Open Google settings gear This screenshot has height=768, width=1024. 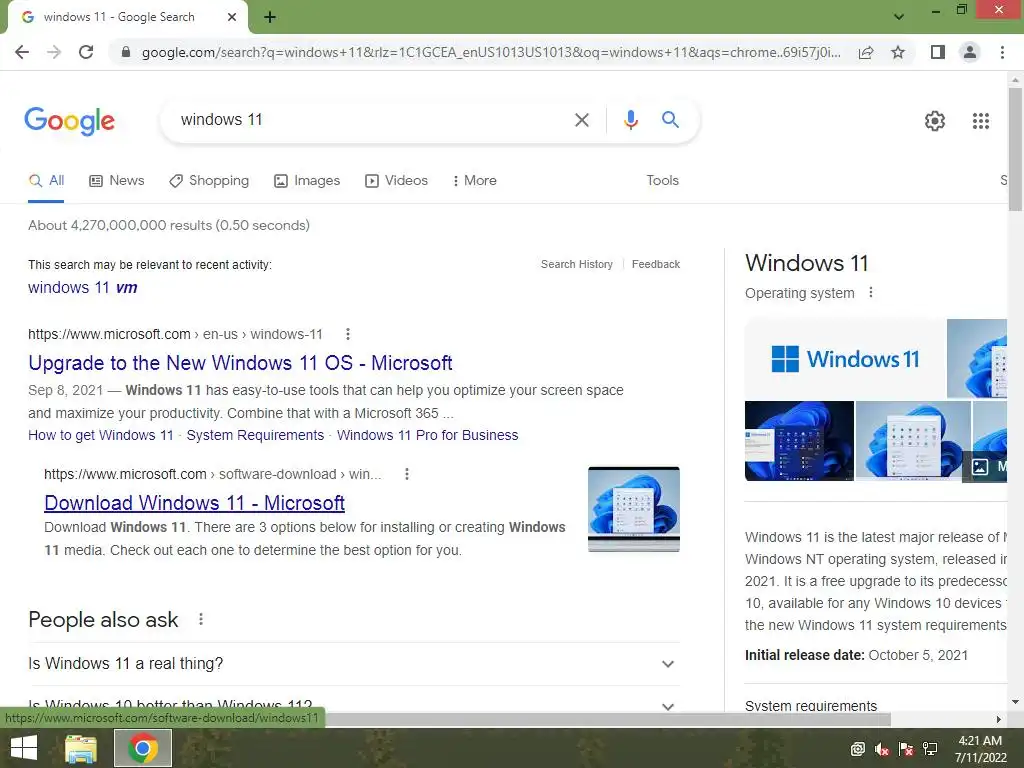click(935, 121)
